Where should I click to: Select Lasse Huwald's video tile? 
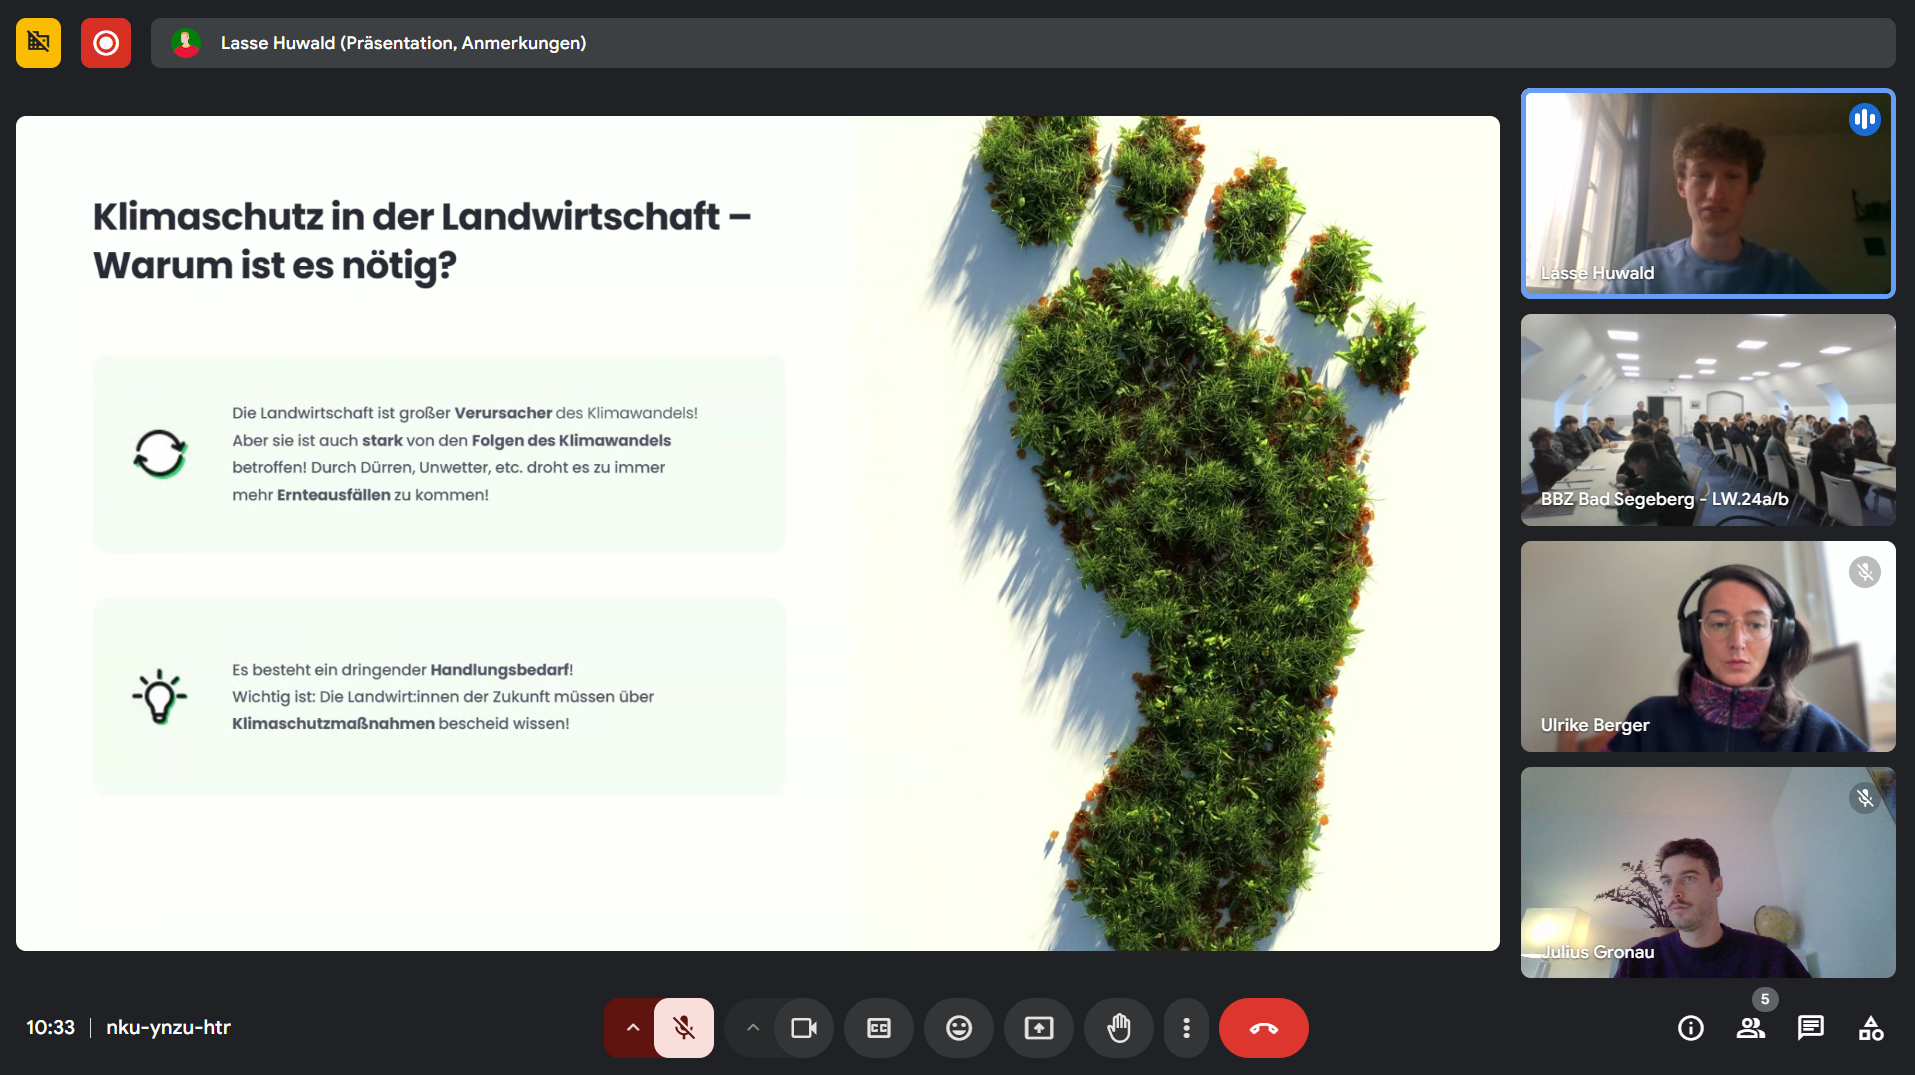pyautogui.click(x=1707, y=194)
